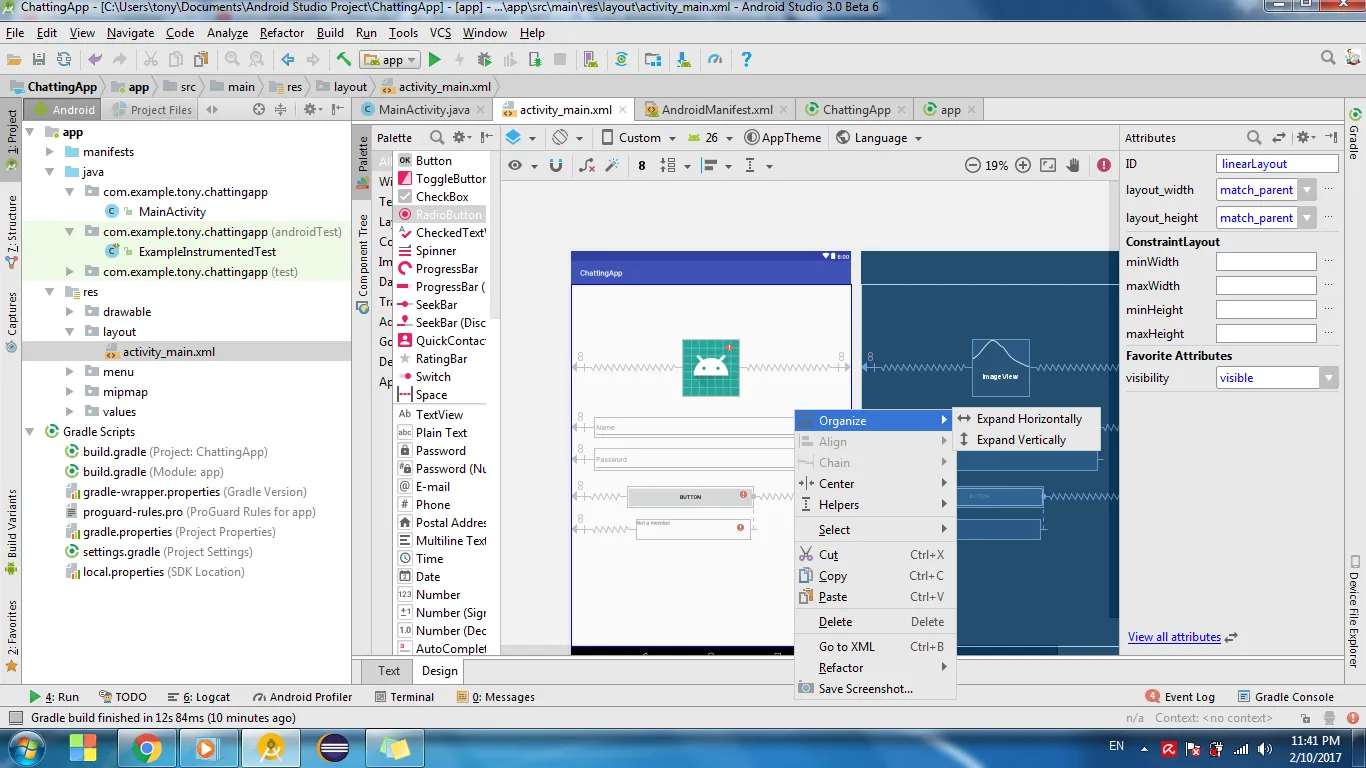Click the ID input field
Viewport: 1366px width, 768px height.
(1277, 164)
